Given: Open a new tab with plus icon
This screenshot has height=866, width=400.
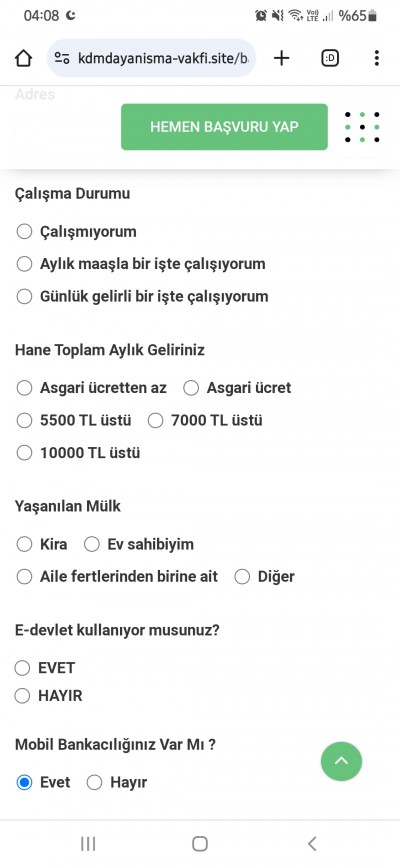Looking at the screenshot, I should pos(282,58).
